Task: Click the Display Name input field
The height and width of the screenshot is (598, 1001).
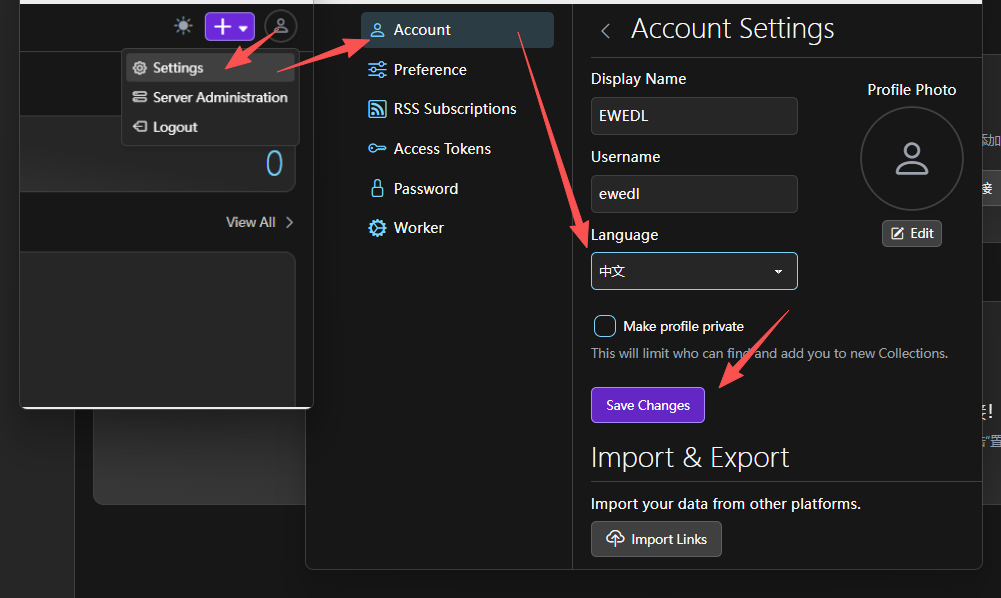Action: pyautogui.click(x=694, y=116)
